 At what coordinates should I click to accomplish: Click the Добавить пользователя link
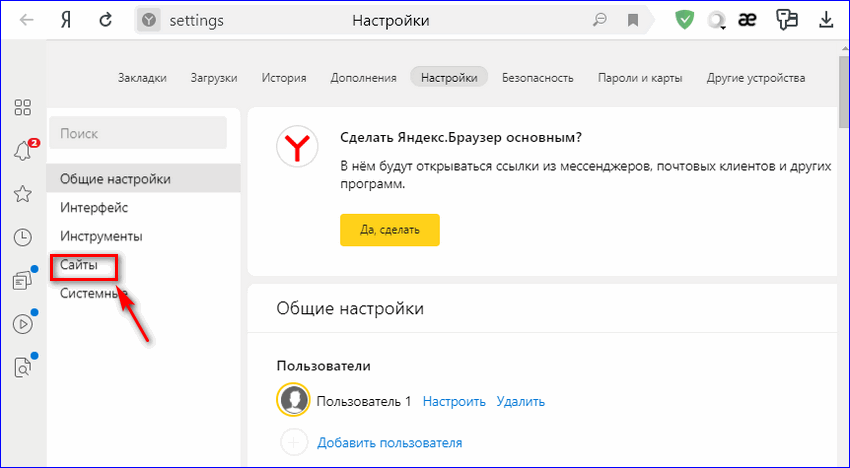coord(390,443)
